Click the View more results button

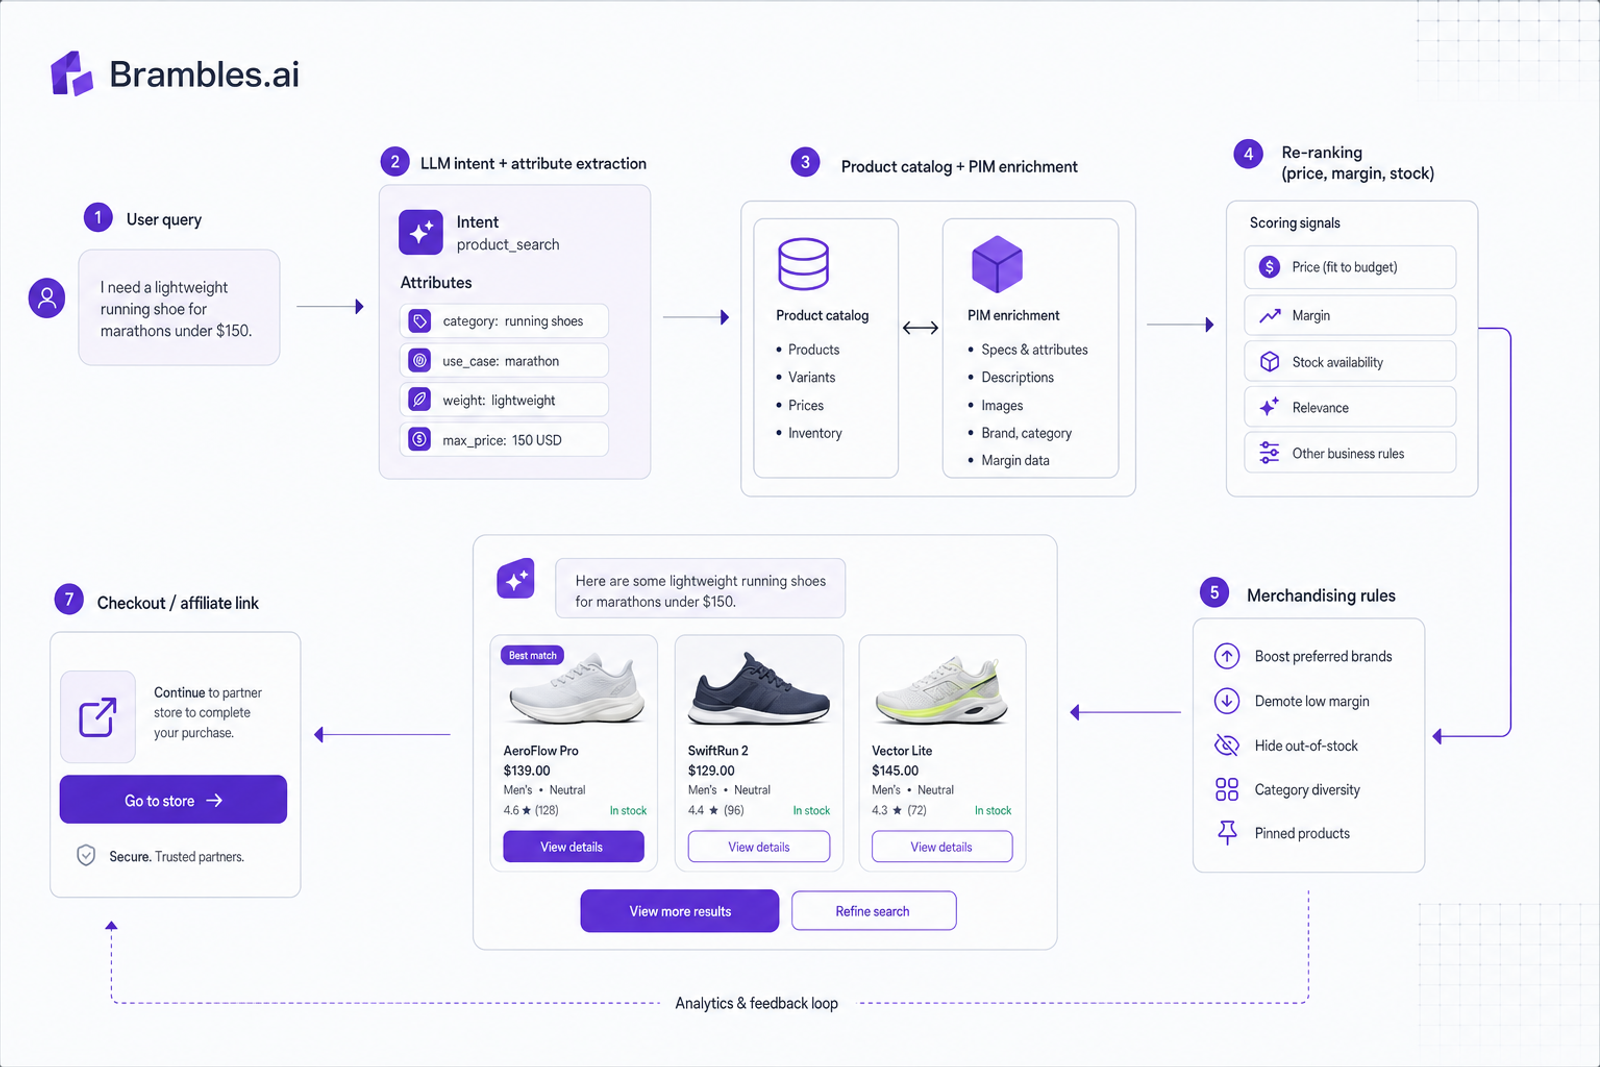click(x=680, y=911)
